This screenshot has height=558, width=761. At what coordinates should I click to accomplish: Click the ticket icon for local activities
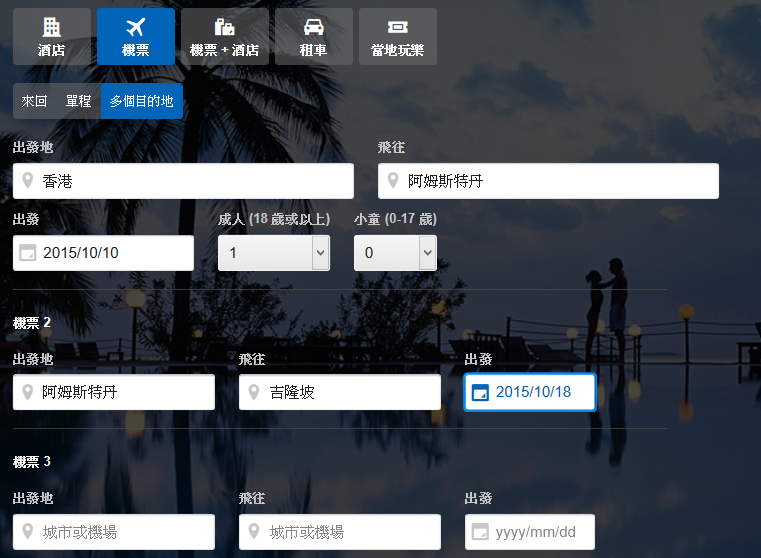click(397, 27)
